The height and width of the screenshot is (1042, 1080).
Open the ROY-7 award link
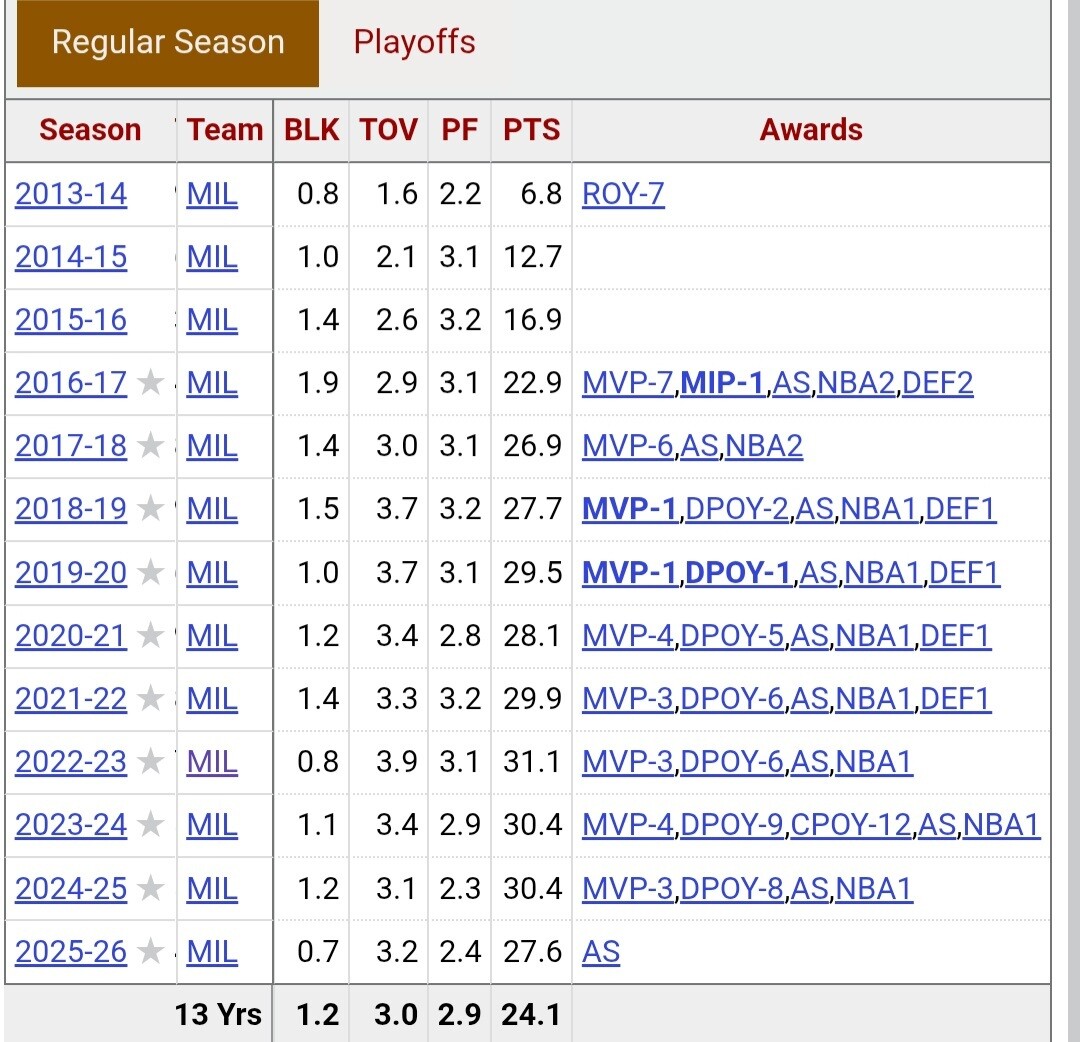623,194
